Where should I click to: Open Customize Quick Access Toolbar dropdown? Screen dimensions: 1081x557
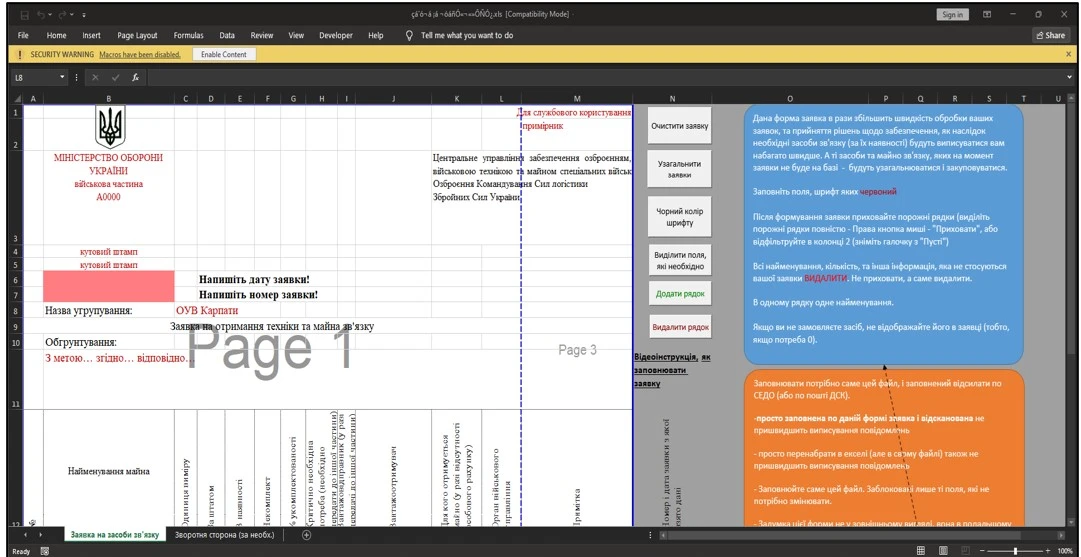point(83,14)
